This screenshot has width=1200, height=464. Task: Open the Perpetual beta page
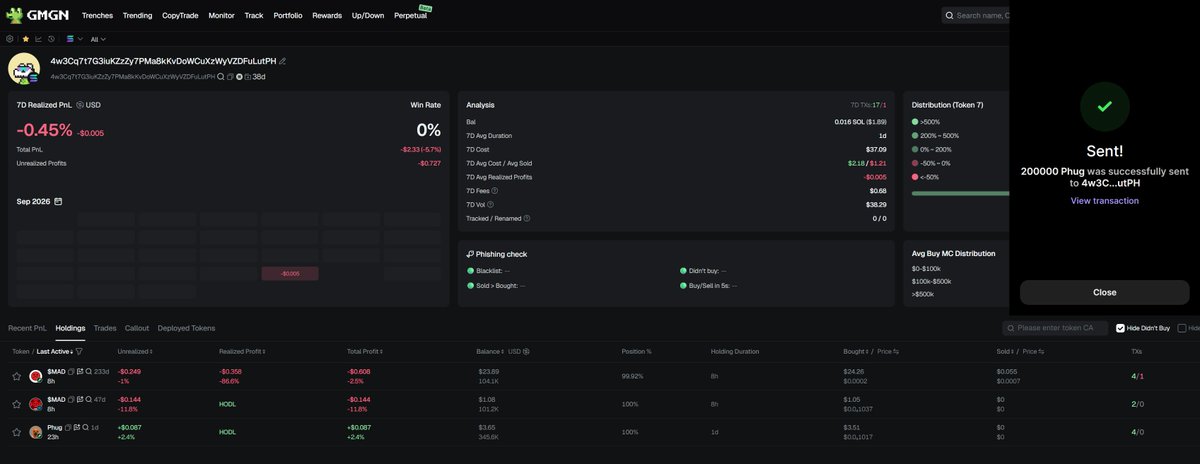click(x=411, y=16)
